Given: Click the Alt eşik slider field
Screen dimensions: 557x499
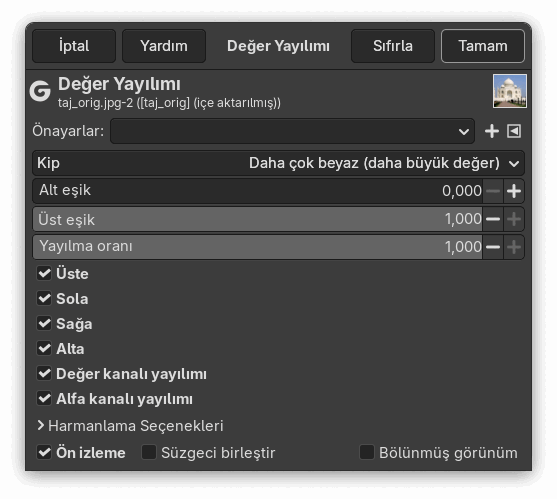Looking at the screenshot, I should (258, 191).
